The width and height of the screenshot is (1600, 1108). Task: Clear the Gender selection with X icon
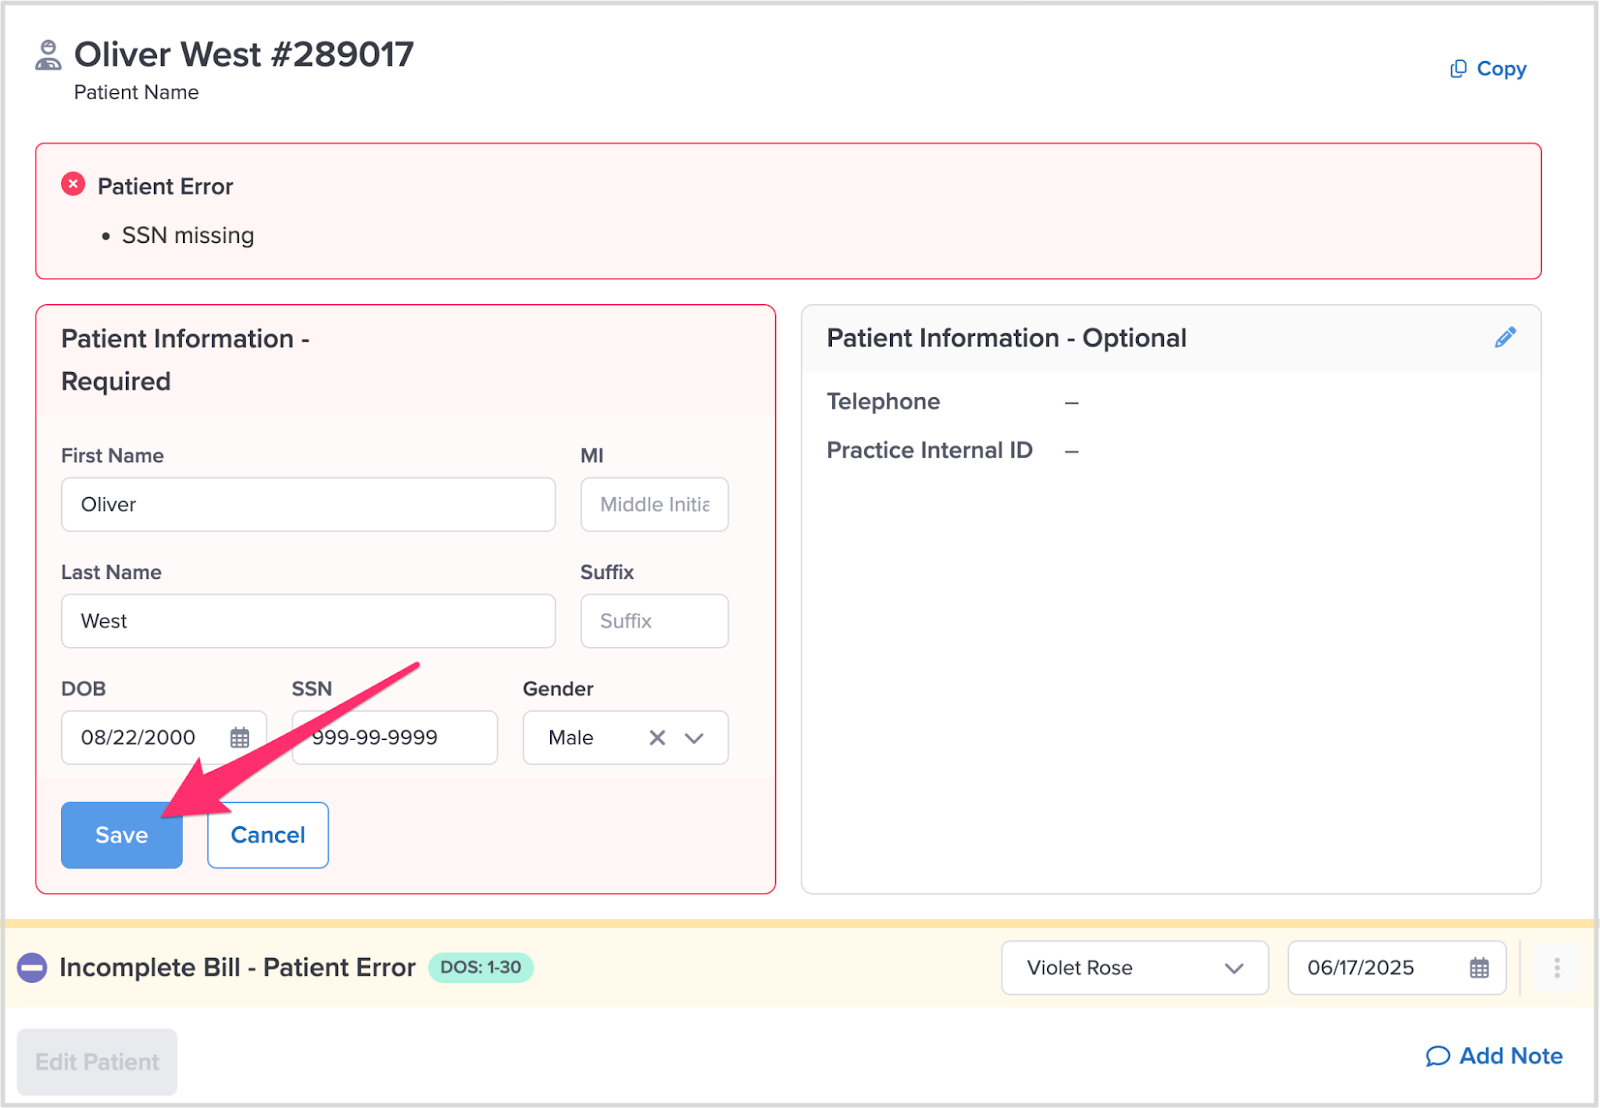(x=657, y=738)
